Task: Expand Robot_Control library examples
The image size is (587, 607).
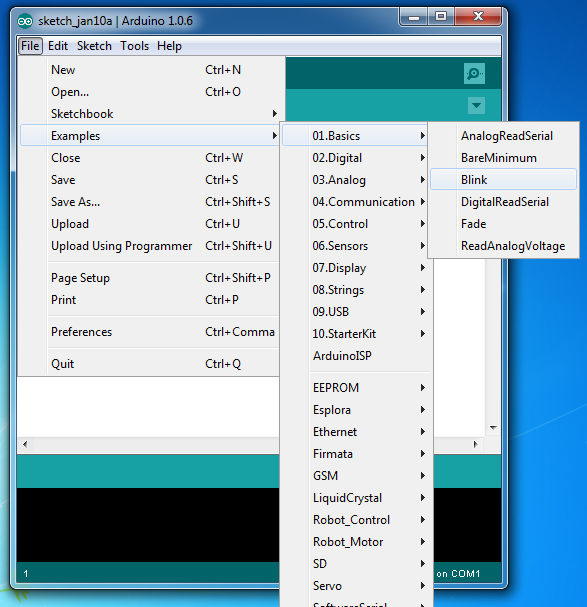Action: coord(355,520)
